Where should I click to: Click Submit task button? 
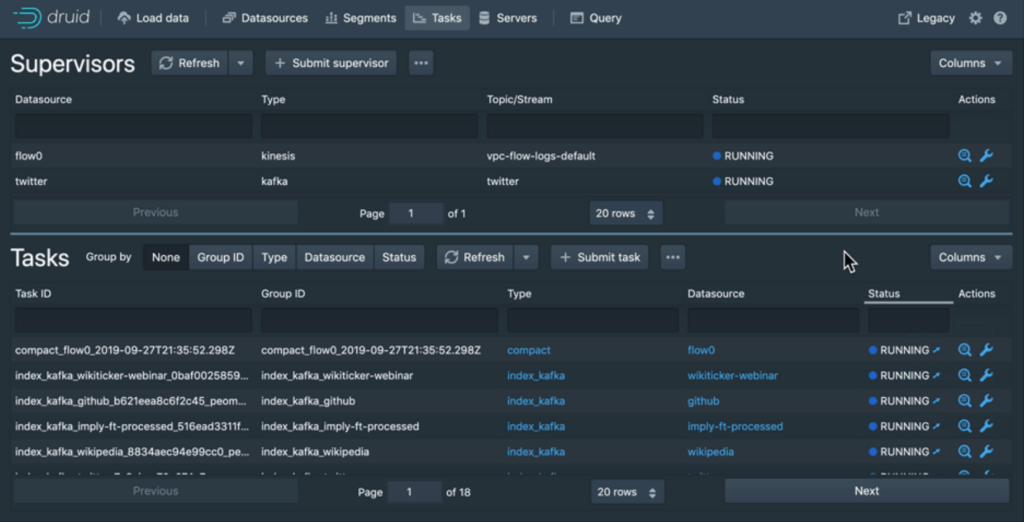click(600, 257)
